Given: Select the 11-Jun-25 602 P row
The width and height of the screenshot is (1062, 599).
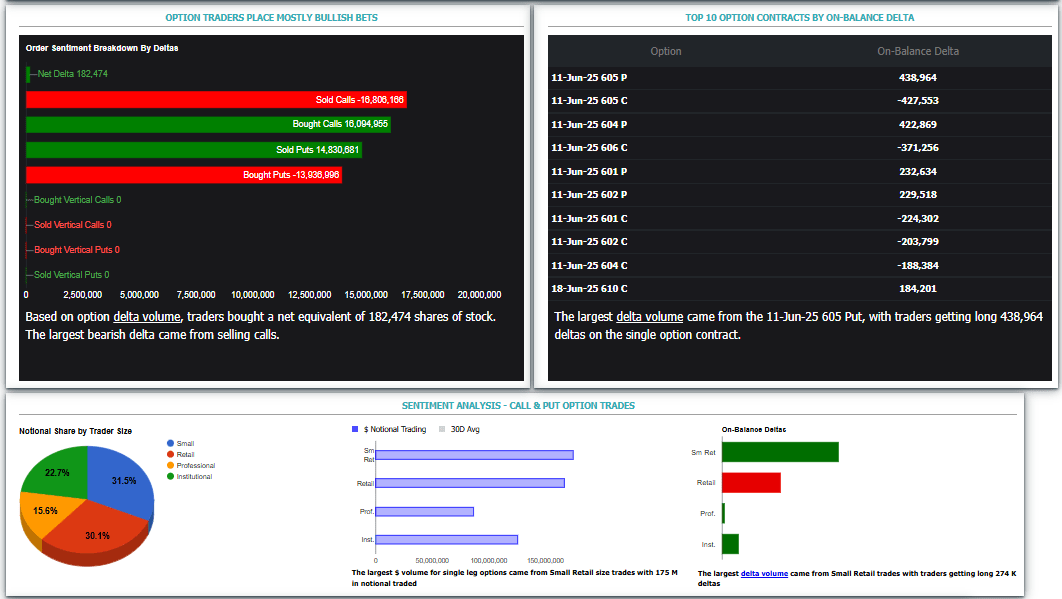Looking at the screenshot, I should click(x=799, y=194).
